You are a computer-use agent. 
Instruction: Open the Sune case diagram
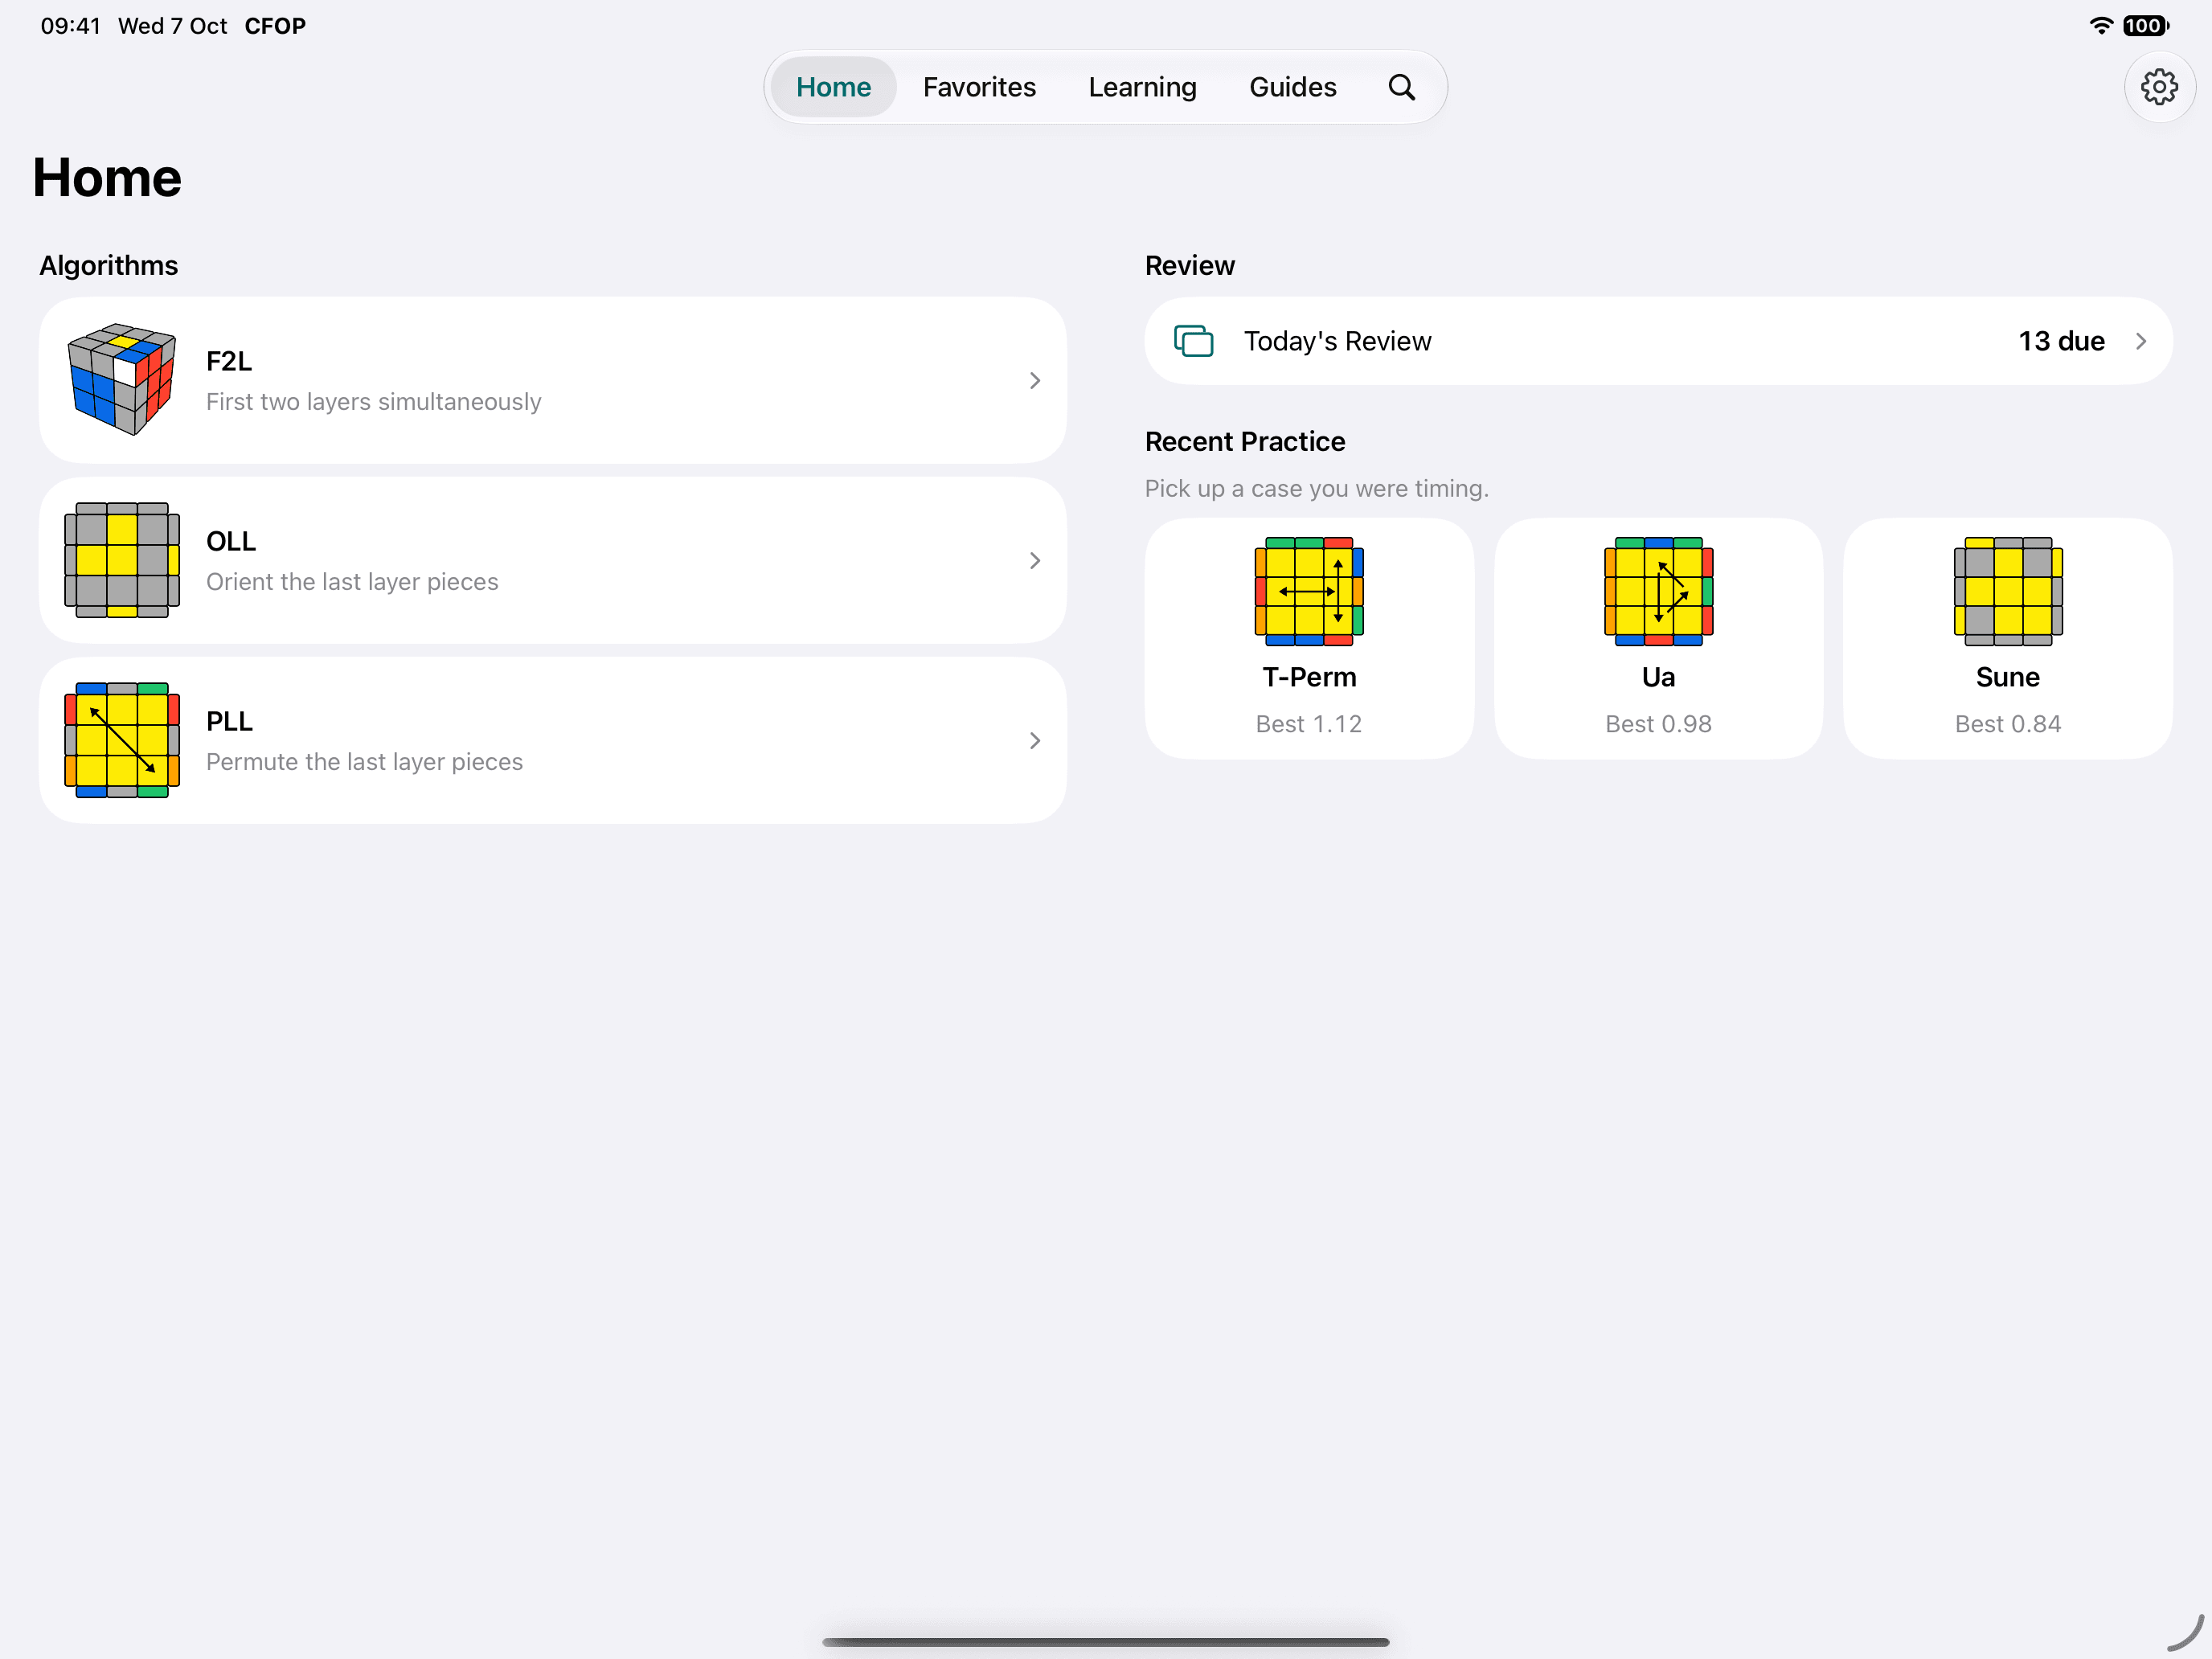coord(2008,591)
